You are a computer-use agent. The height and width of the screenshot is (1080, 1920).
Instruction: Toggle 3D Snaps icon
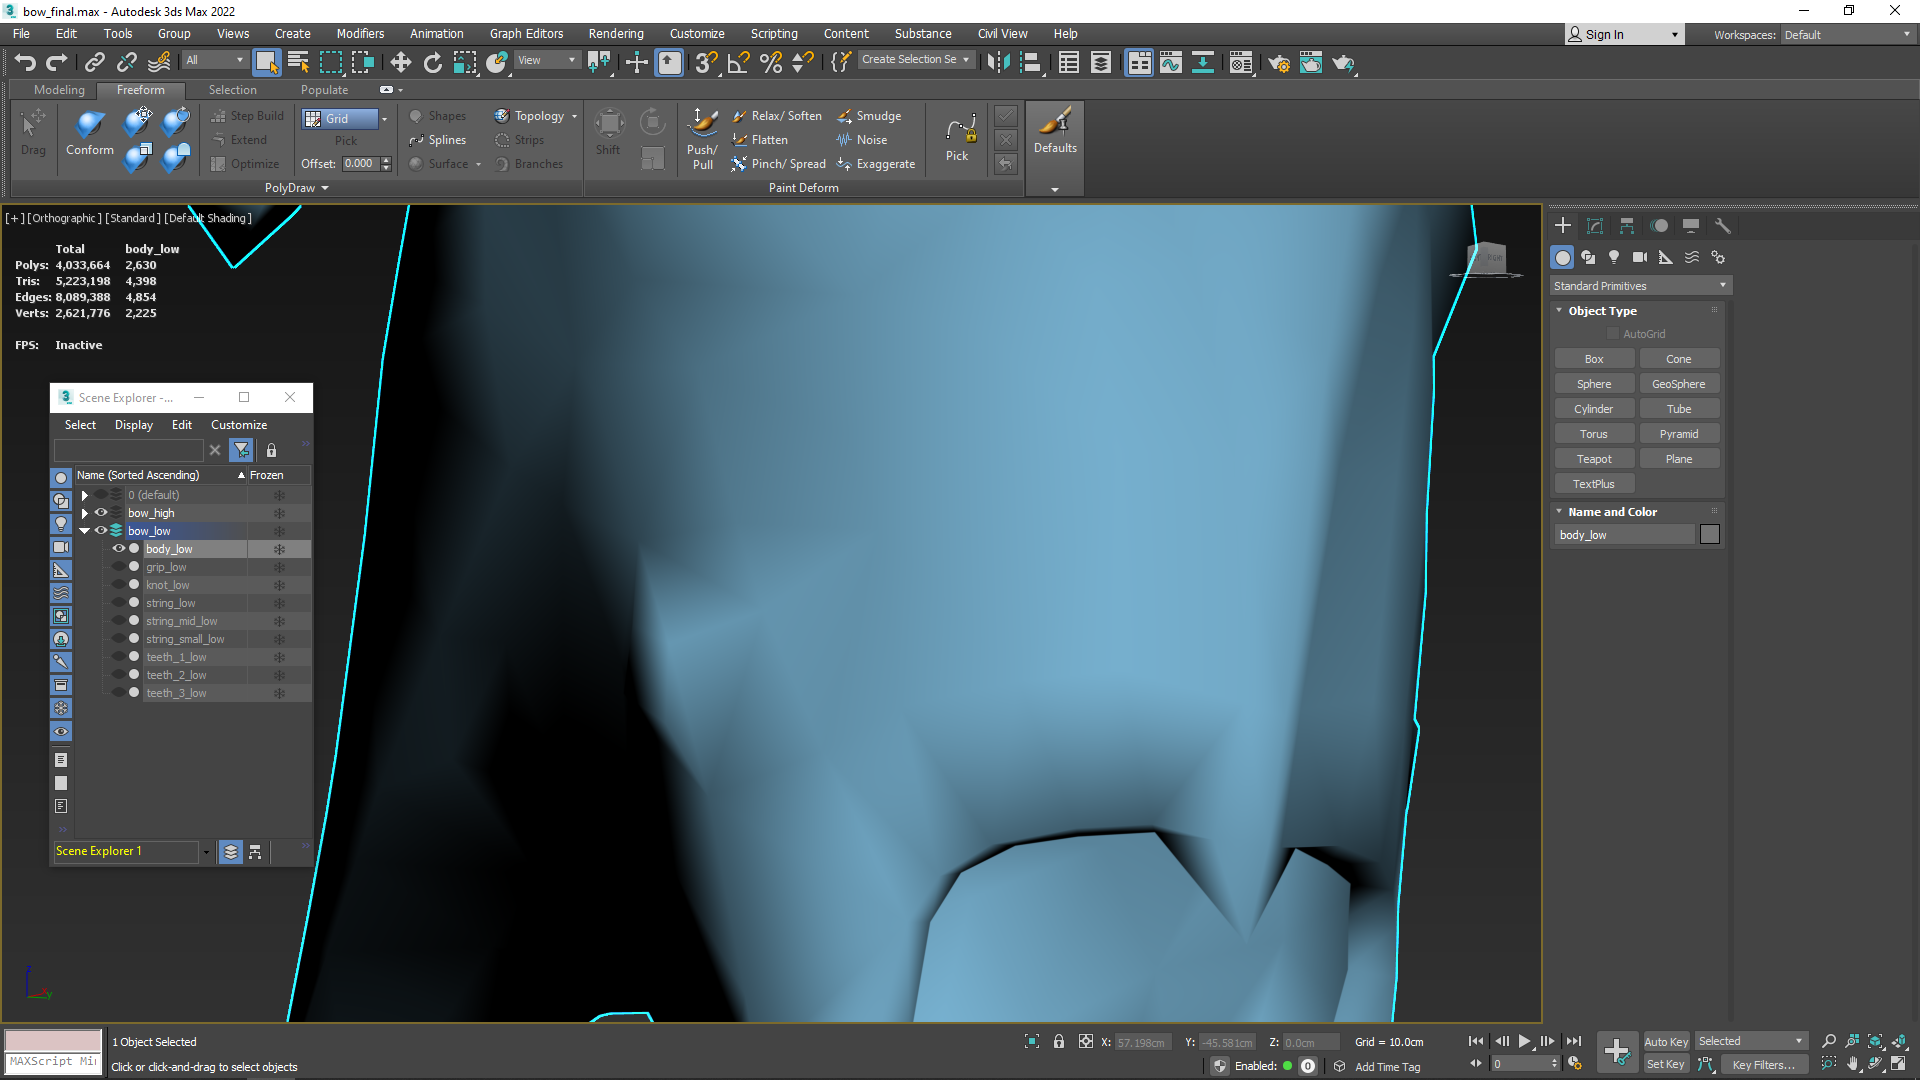pos(706,62)
